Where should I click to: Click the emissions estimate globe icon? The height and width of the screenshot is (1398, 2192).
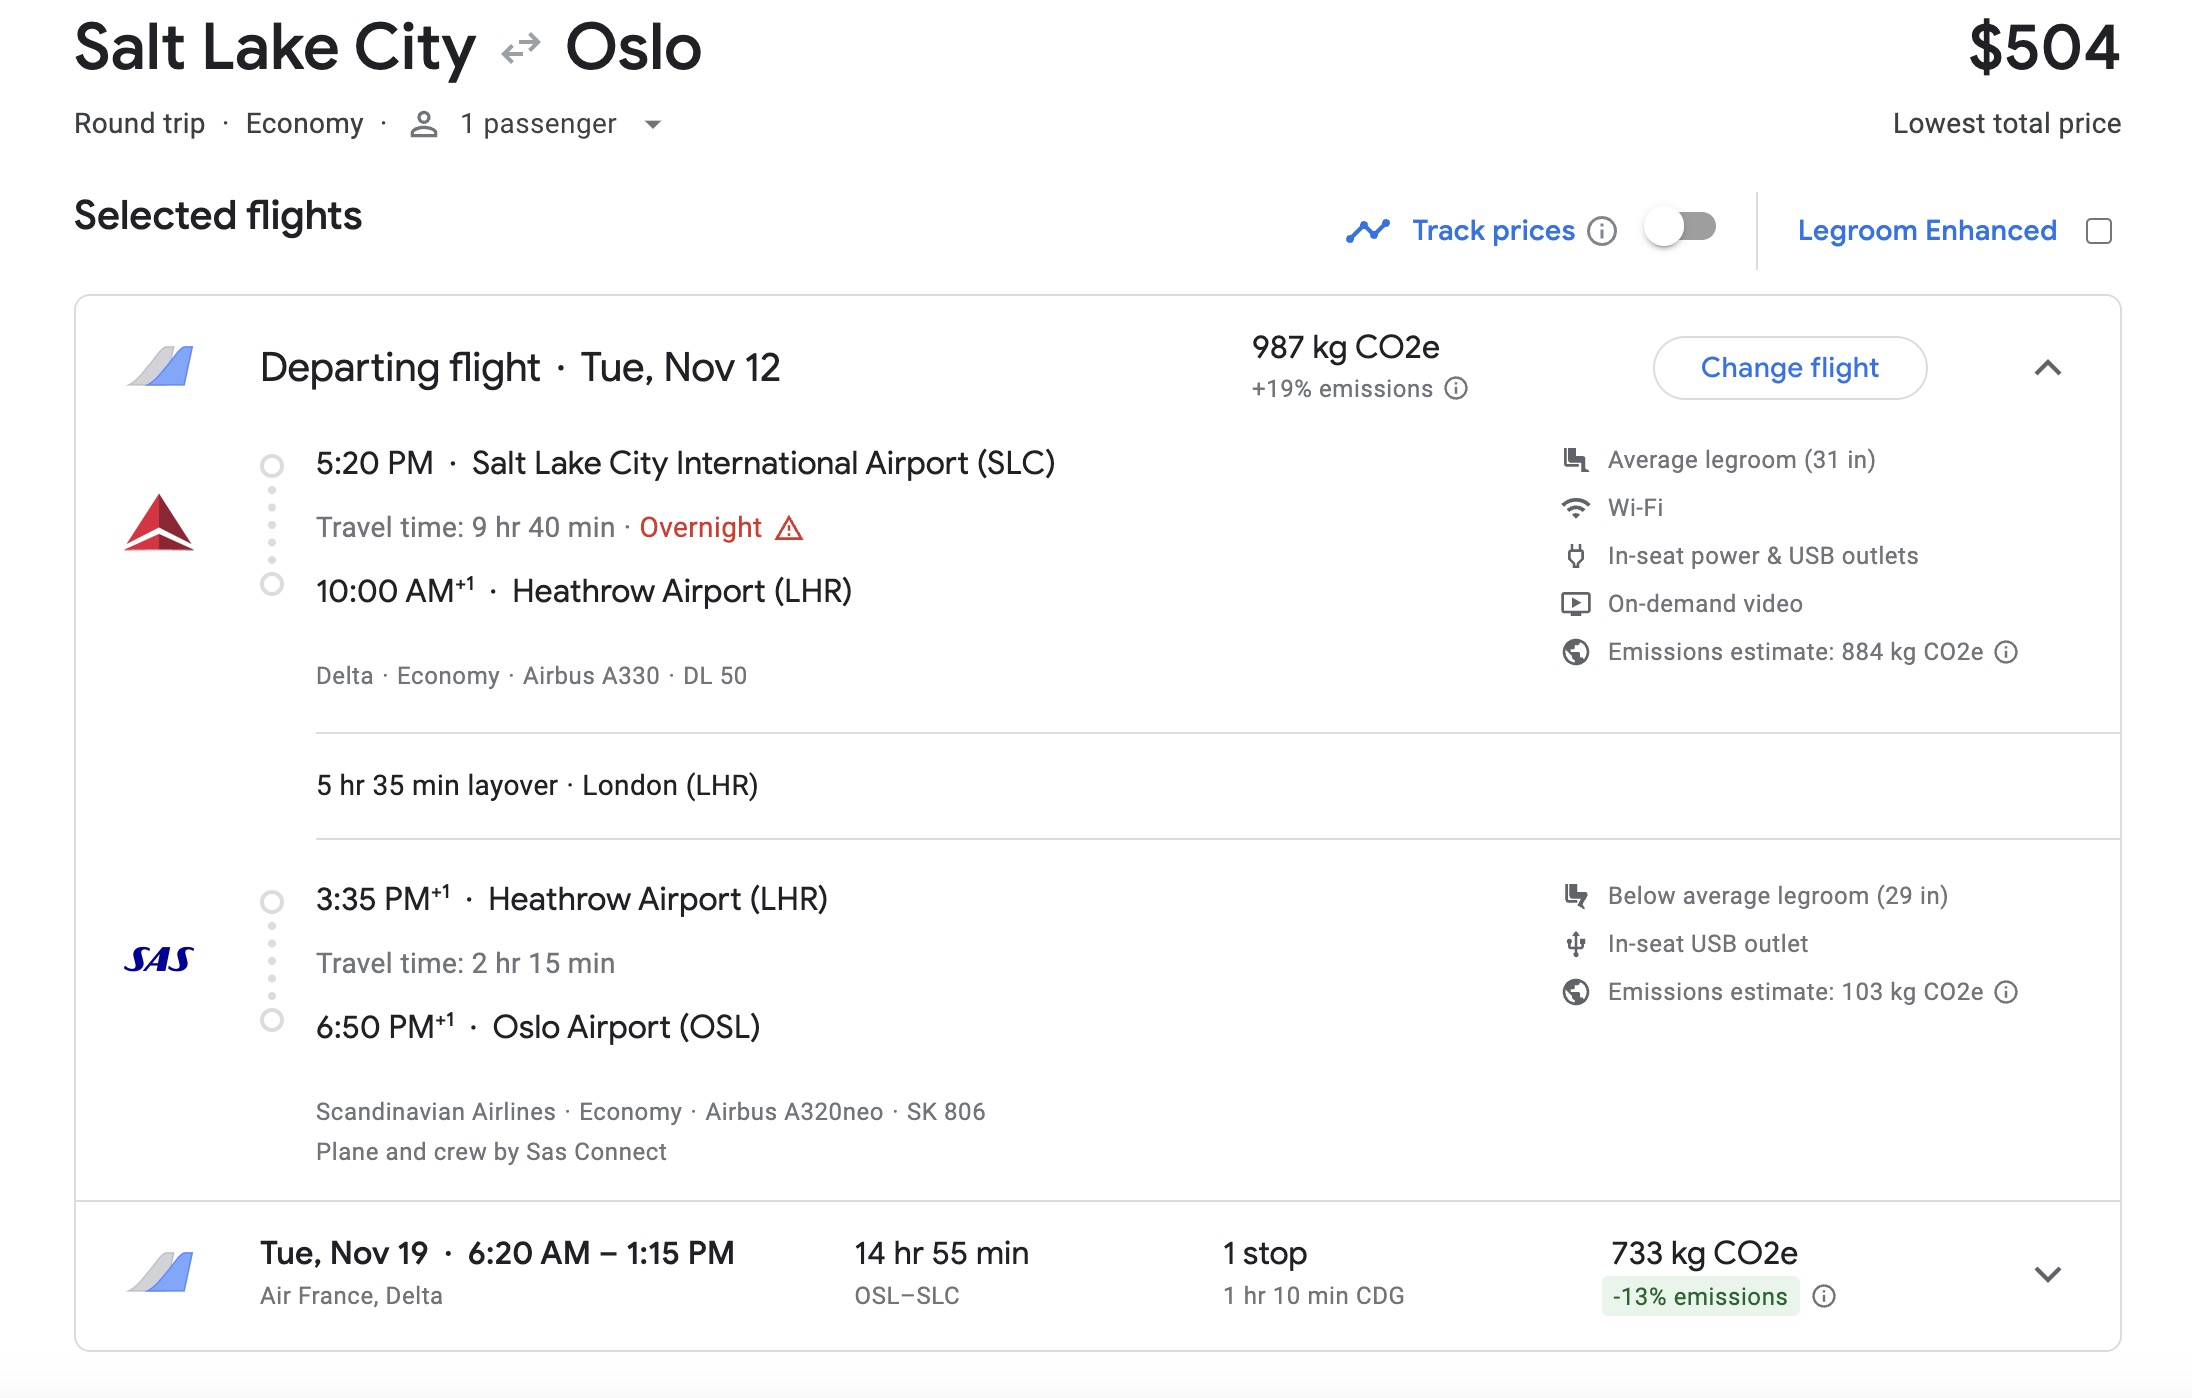tap(1575, 651)
